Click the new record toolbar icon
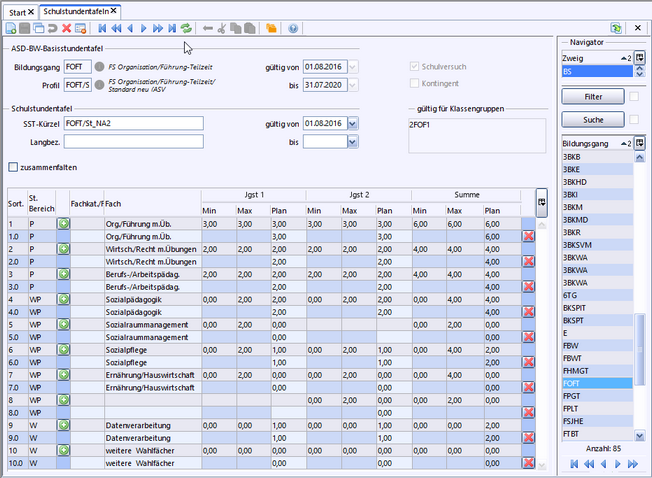 tap(10, 29)
